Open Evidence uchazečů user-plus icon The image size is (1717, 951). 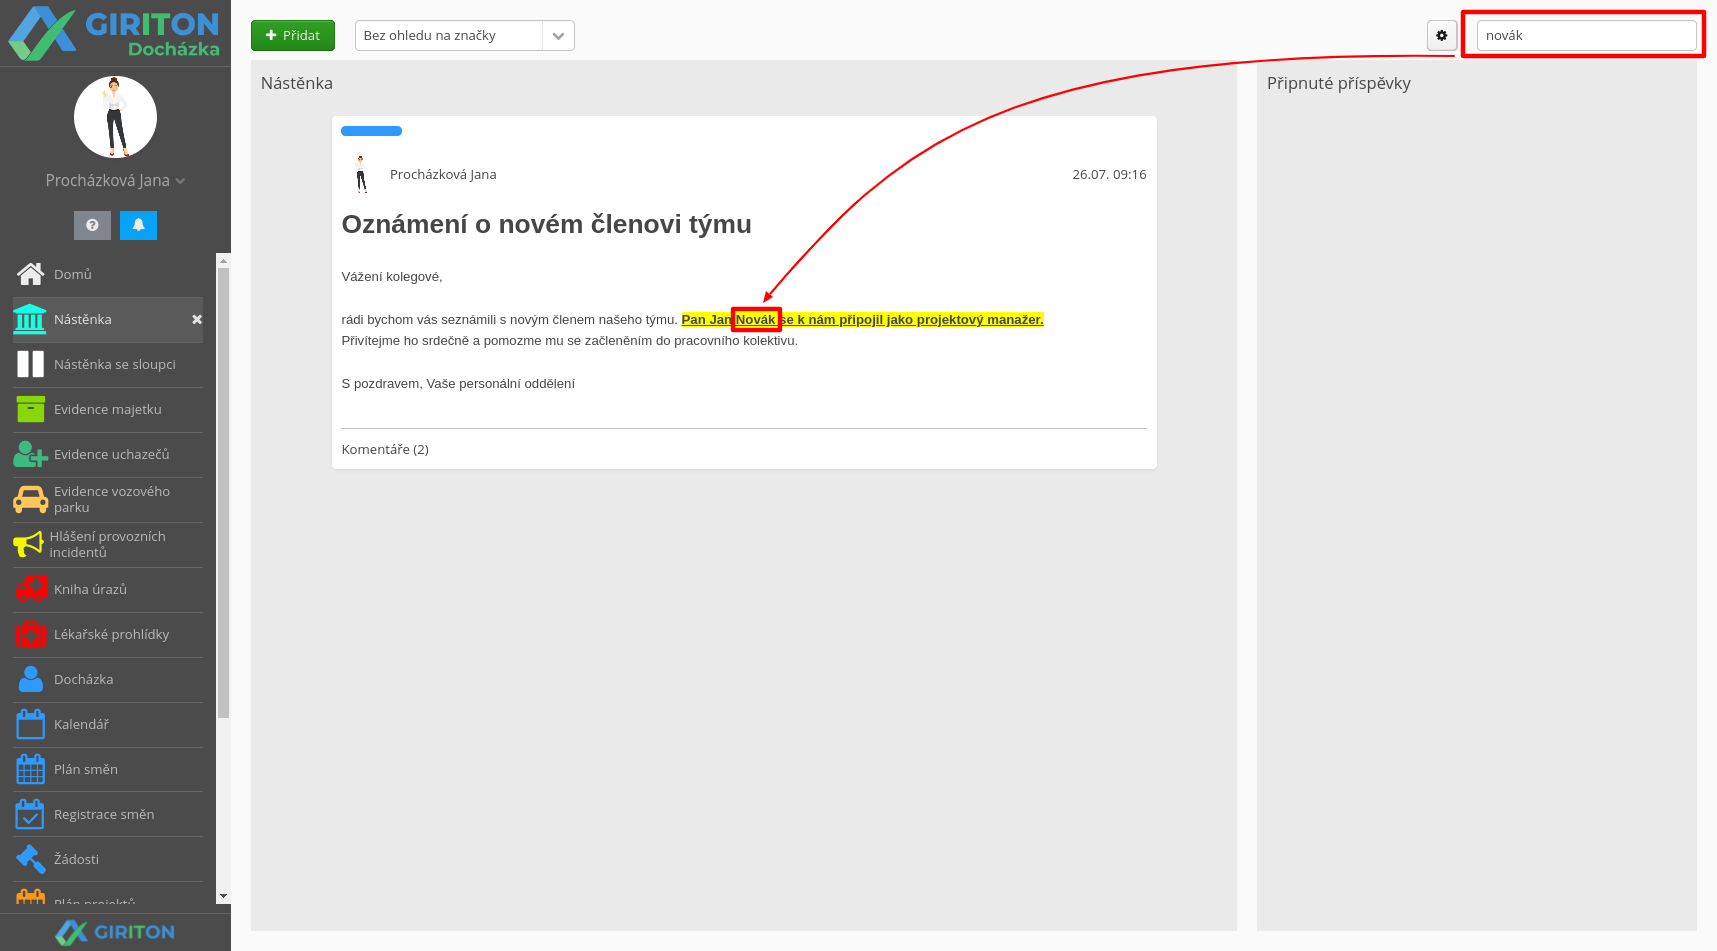(x=30, y=454)
